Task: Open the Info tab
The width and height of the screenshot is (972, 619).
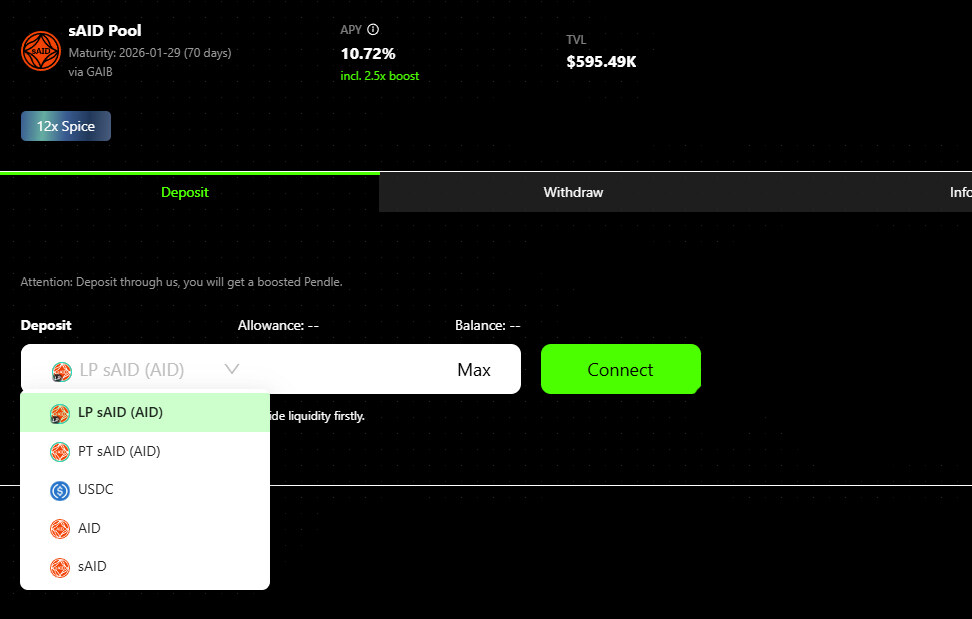Action: [x=959, y=192]
